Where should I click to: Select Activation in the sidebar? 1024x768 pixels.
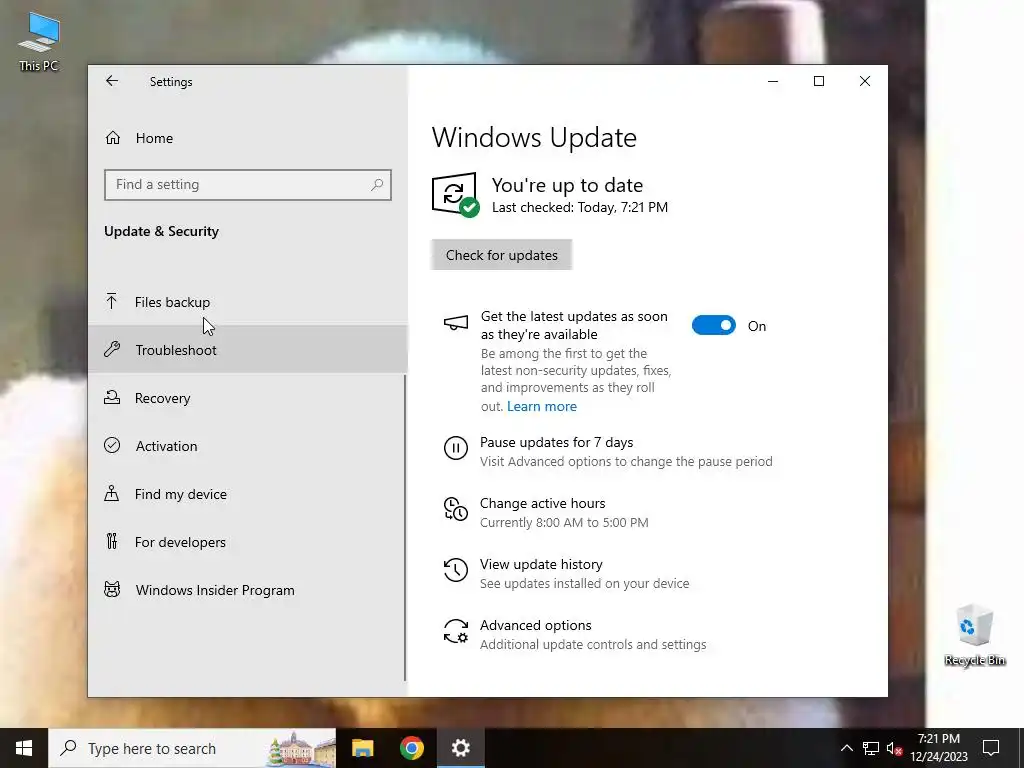[248, 446]
